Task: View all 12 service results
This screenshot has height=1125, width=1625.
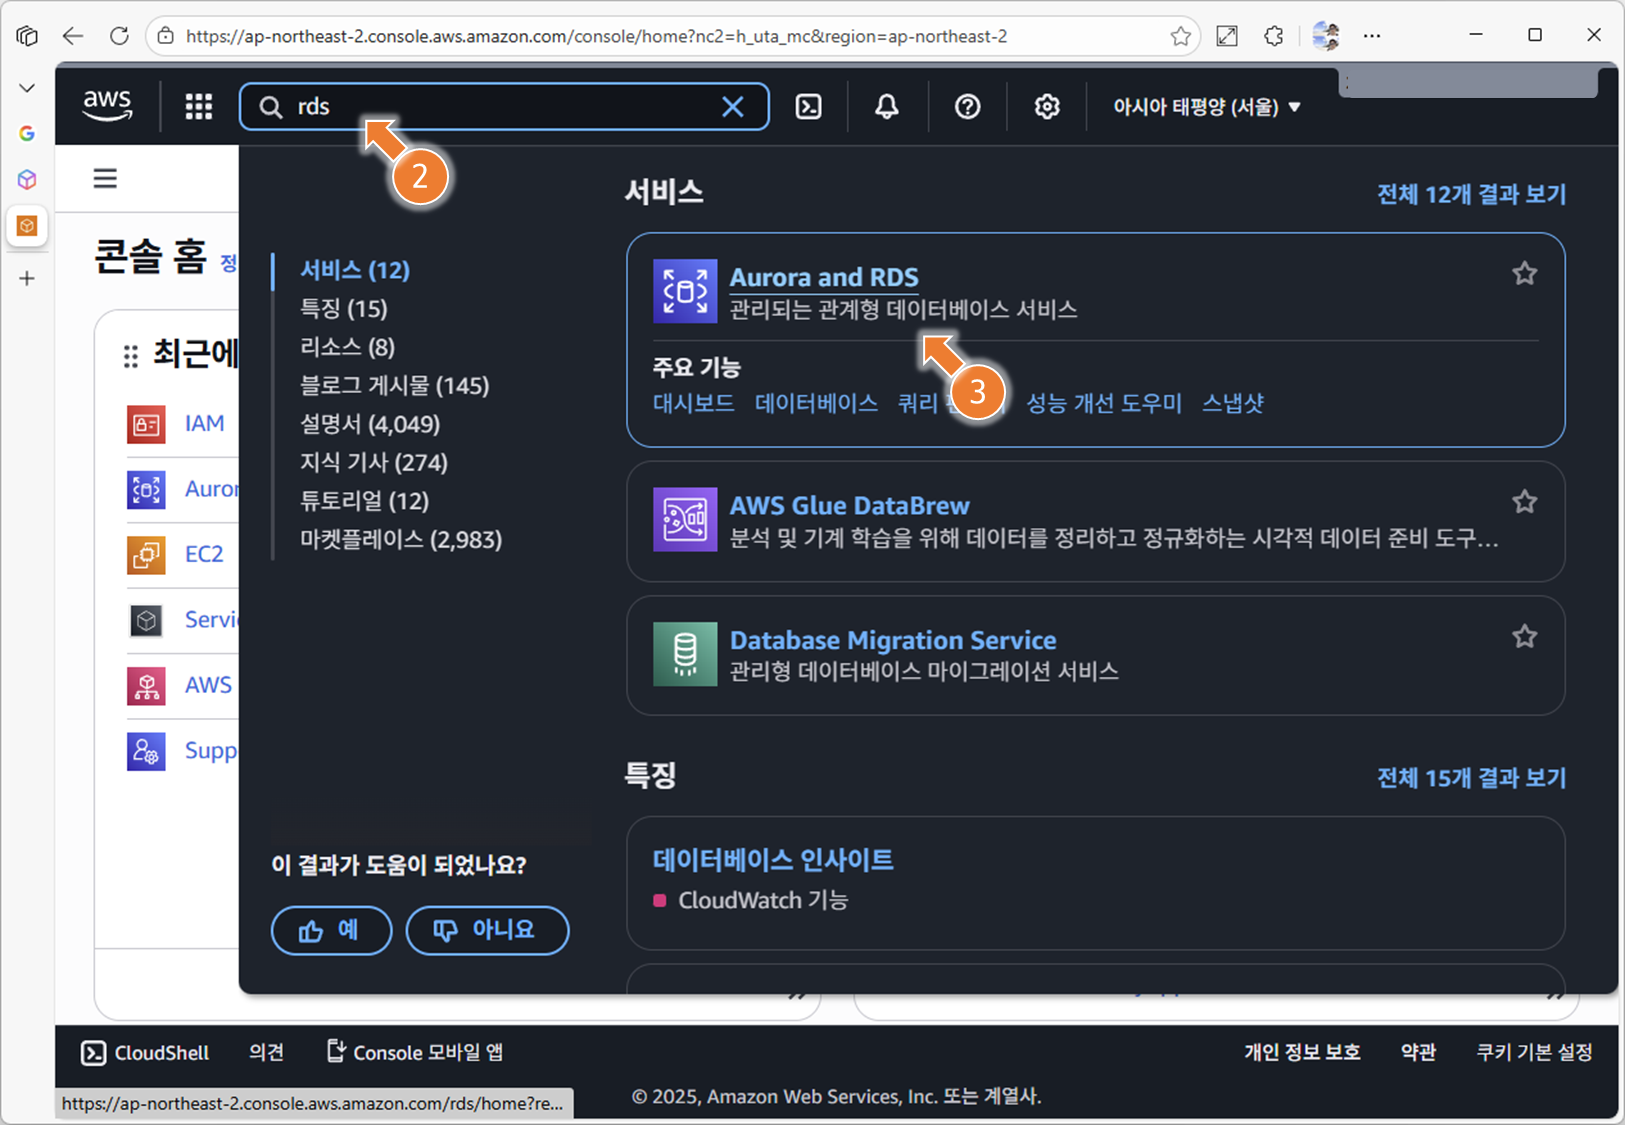Action: 1471,194
